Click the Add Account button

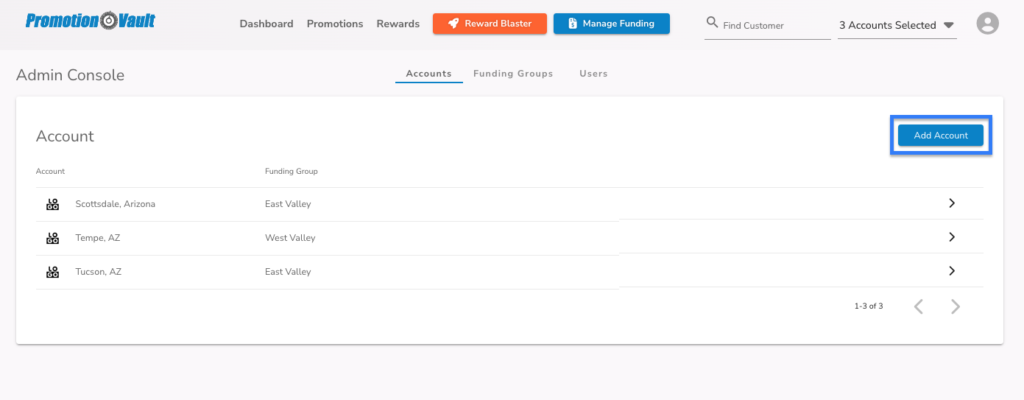coord(940,135)
